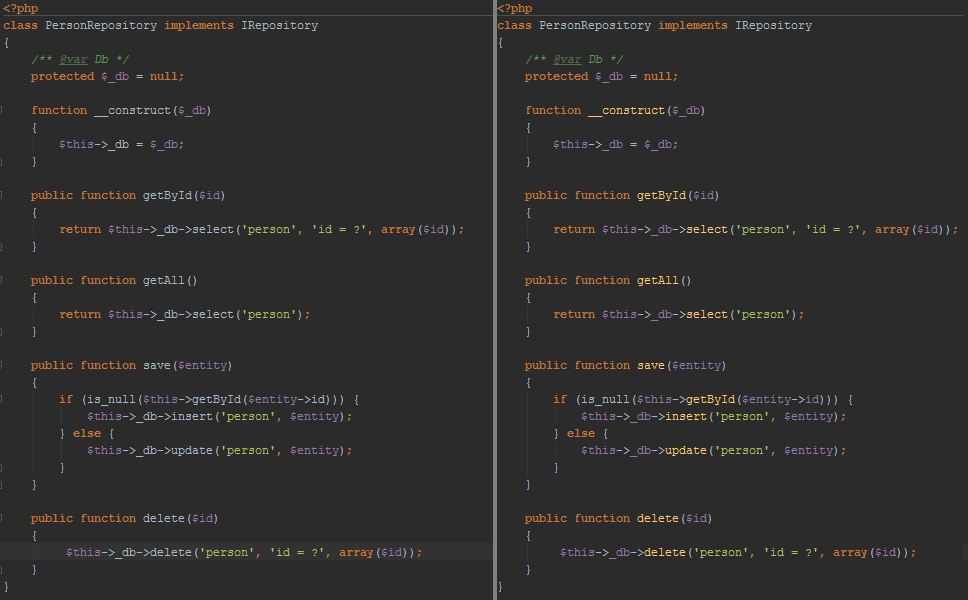Click getById in its declaration, right pane
Viewport: 968px width, 600px height.
pos(661,196)
